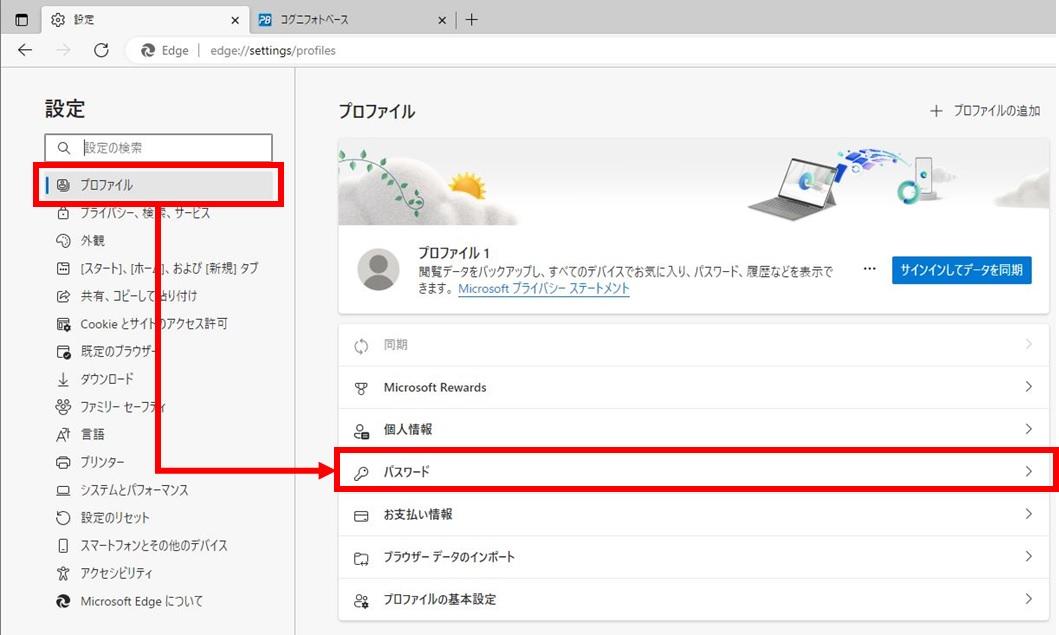
Task: Close the コグニフォトベース tab
Action: click(443, 20)
